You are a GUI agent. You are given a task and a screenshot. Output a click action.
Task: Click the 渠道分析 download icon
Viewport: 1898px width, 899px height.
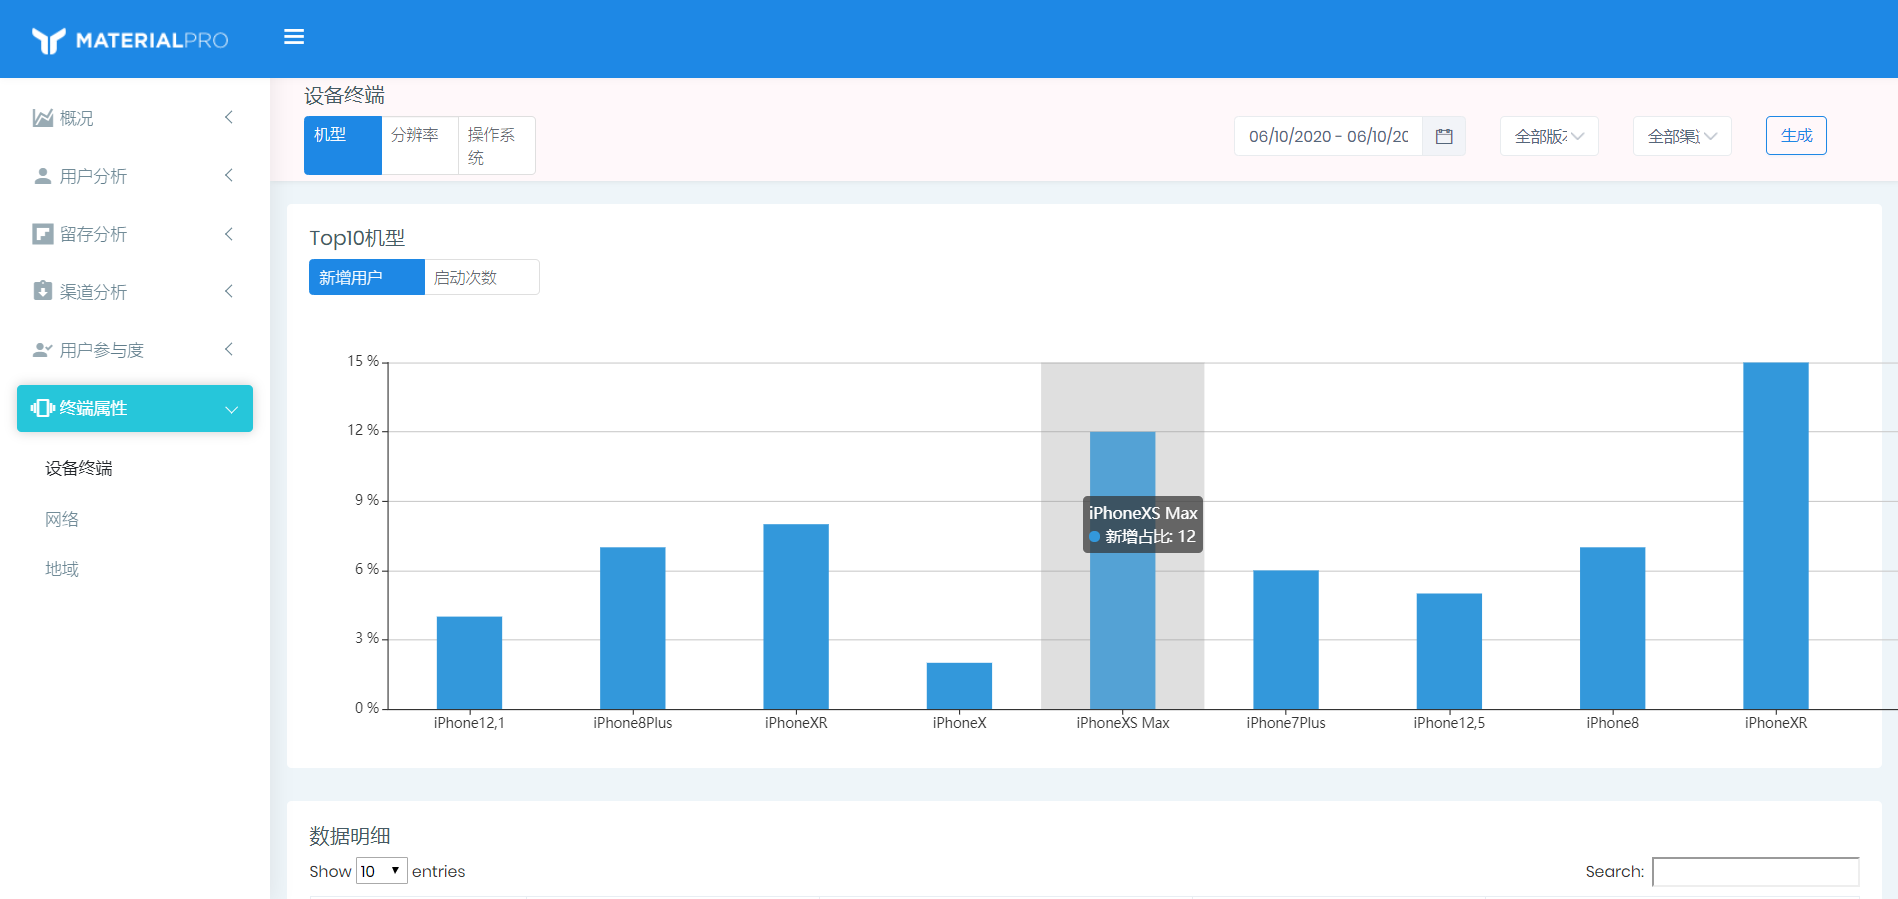(42, 291)
